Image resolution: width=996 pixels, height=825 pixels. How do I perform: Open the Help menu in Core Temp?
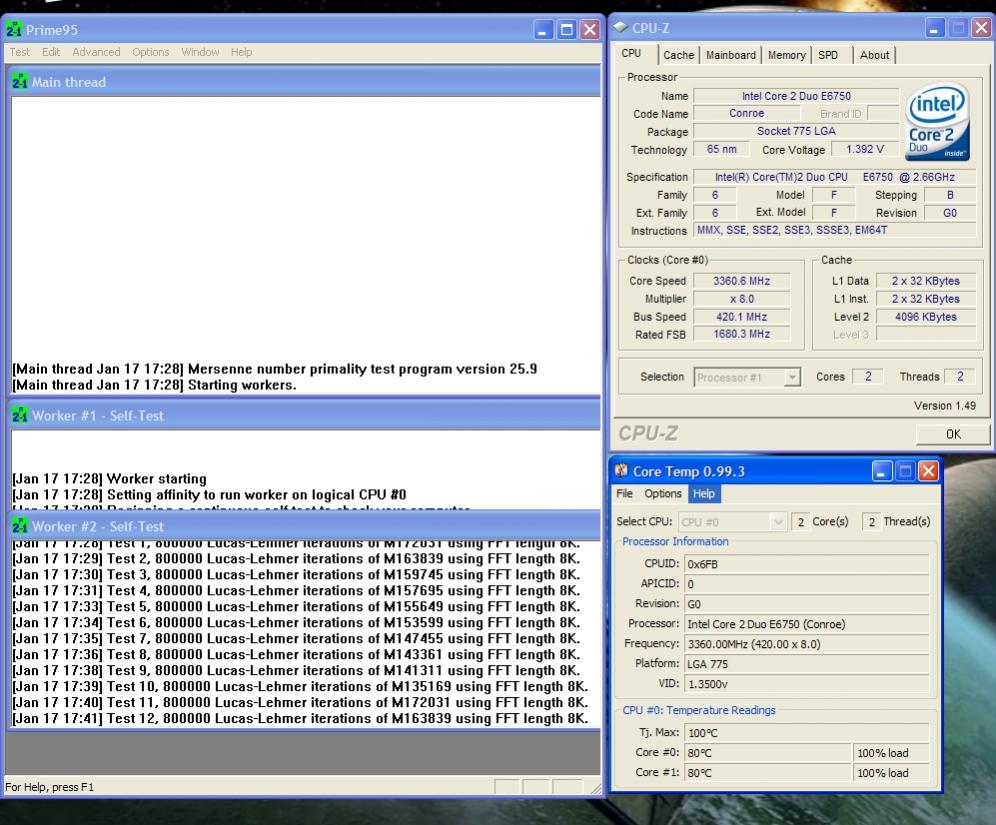[704, 493]
